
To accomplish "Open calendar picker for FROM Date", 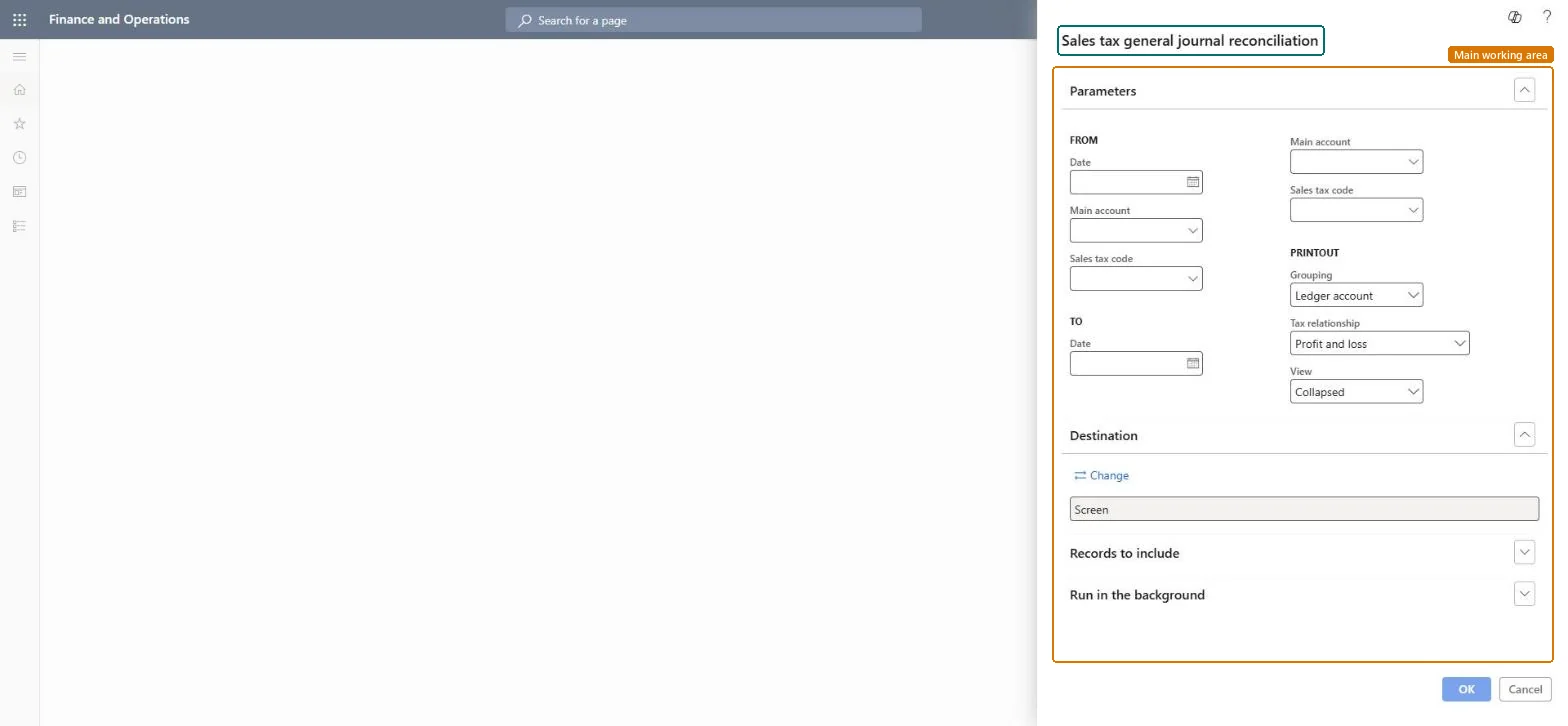I will (x=1192, y=182).
